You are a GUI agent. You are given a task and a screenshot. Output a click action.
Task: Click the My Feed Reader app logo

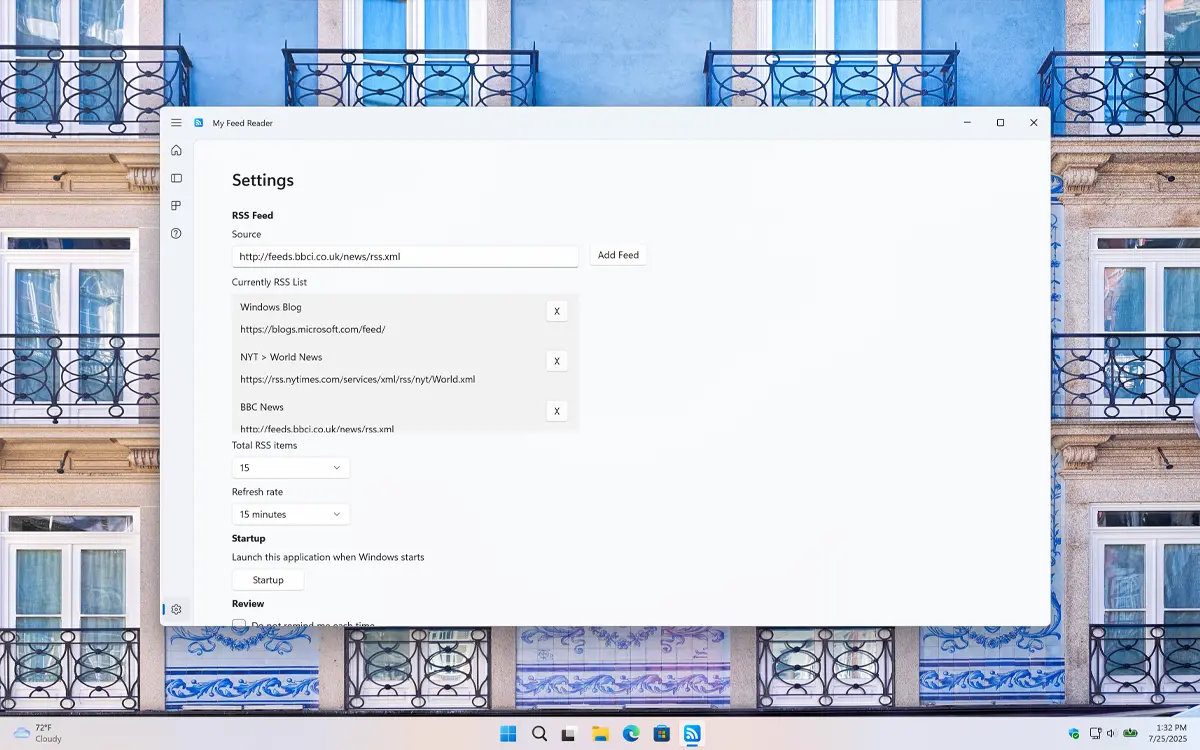point(199,123)
